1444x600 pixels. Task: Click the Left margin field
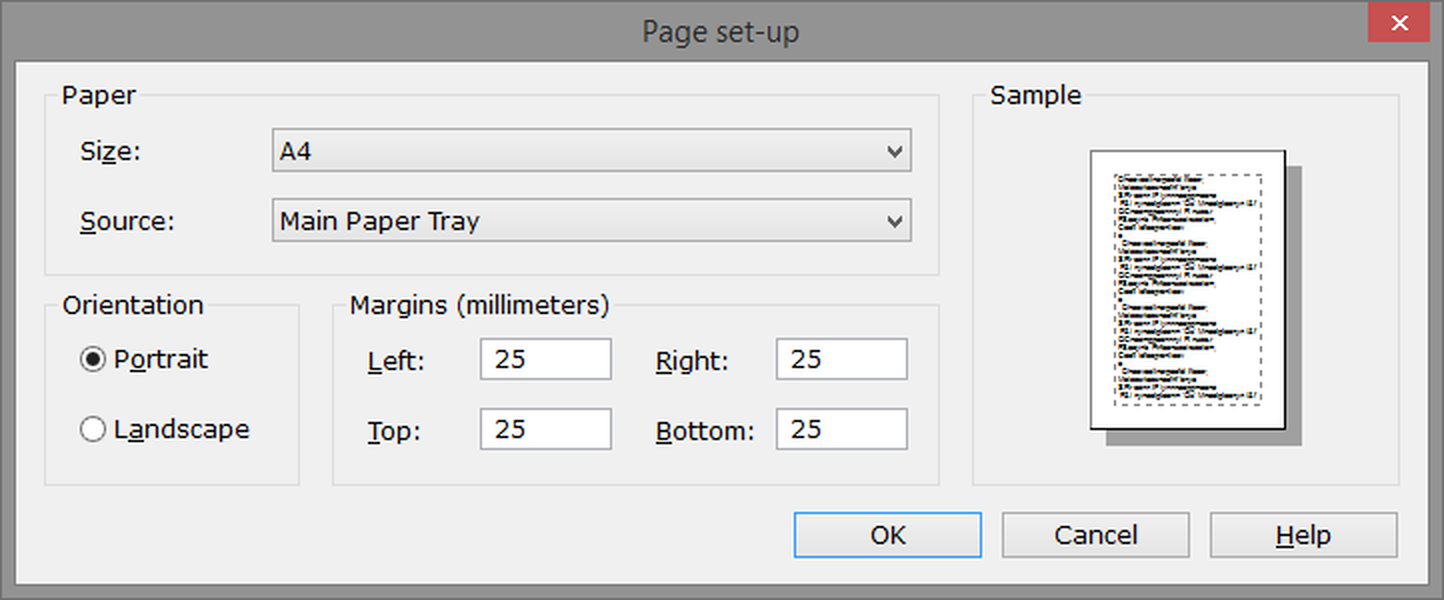[x=545, y=359]
